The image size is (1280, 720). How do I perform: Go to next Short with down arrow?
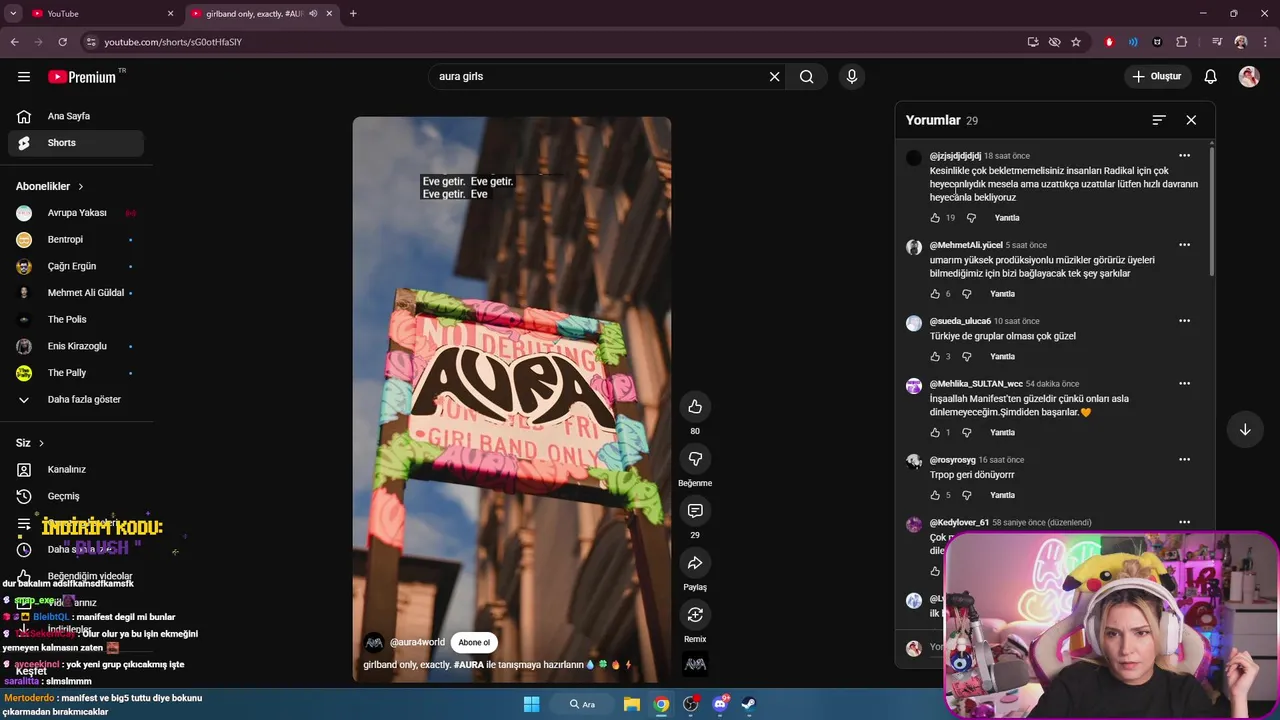(x=1245, y=430)
